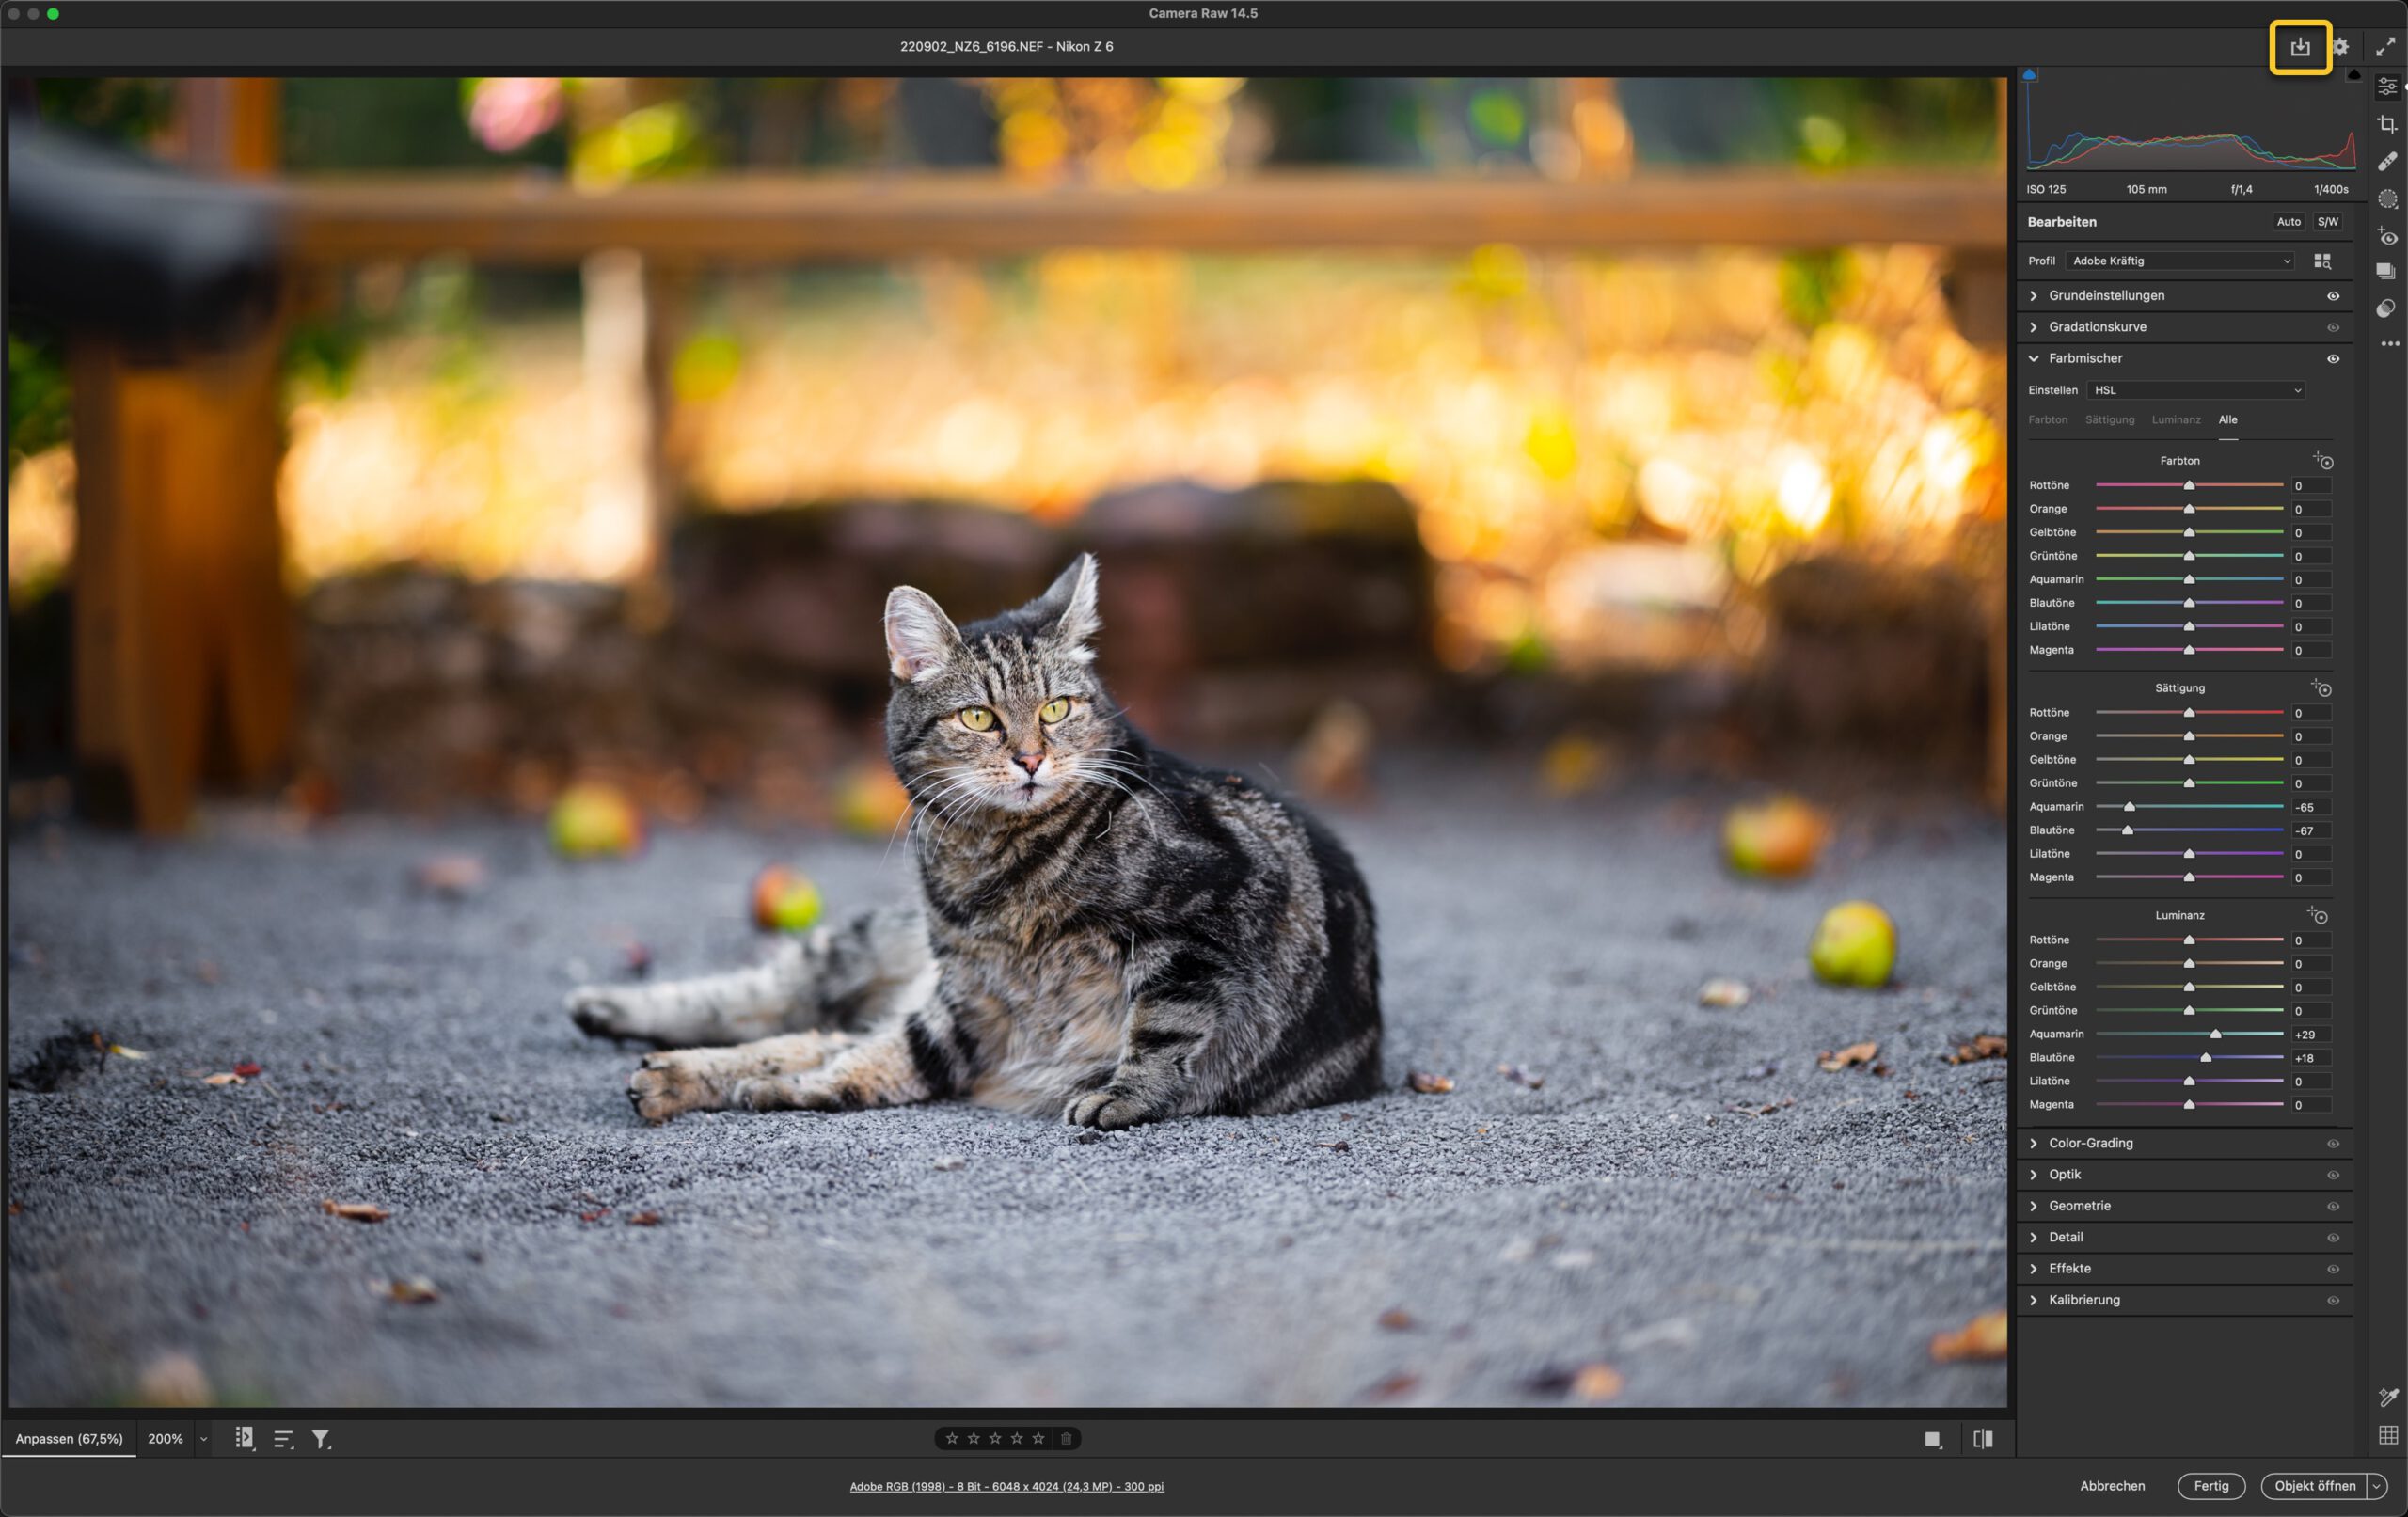Toggle before/after comparison view icon

(1983, 1439)
